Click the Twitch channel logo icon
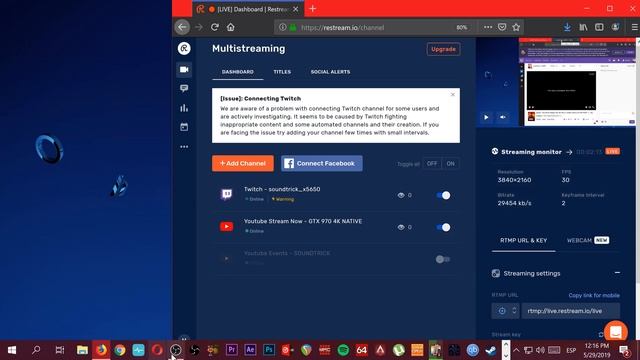The image size is (640, 360). [x=227, y=194]
